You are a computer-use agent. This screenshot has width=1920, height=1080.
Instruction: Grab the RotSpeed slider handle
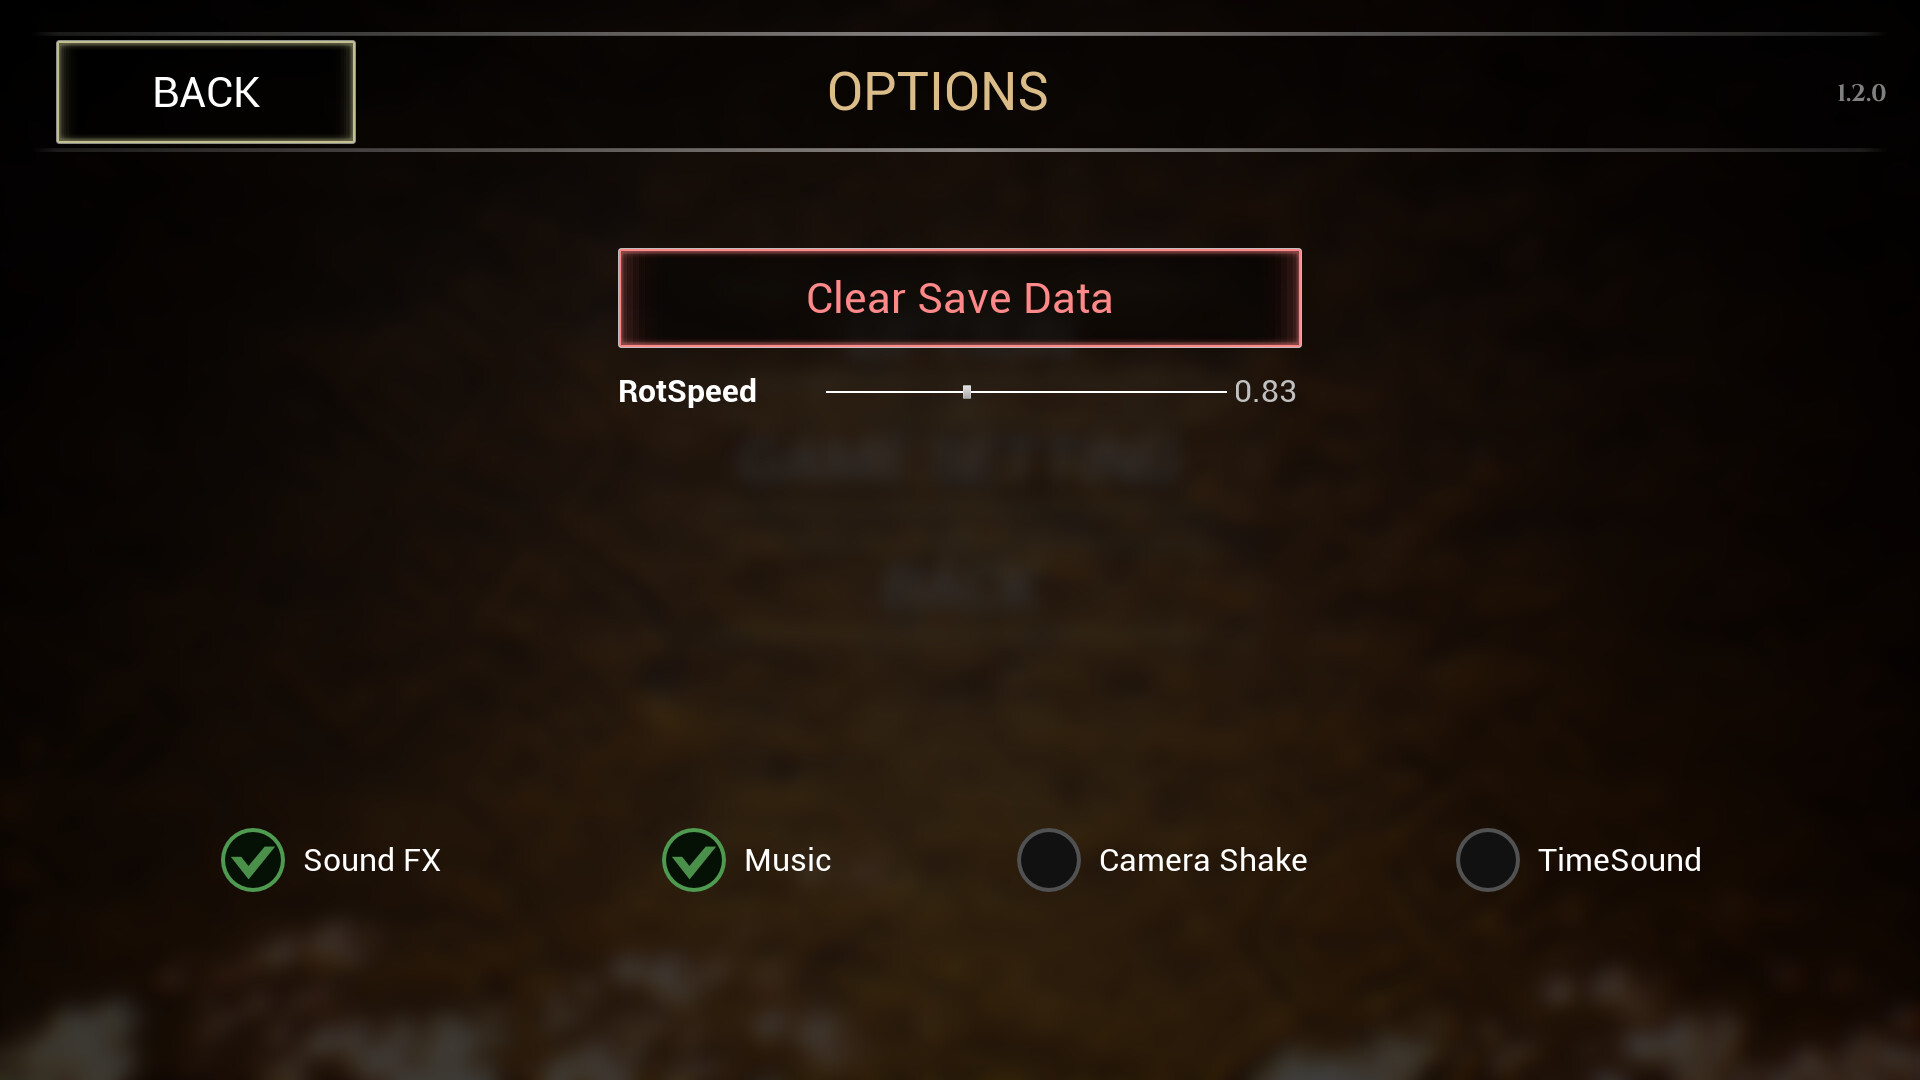click(x=967, y=392)
